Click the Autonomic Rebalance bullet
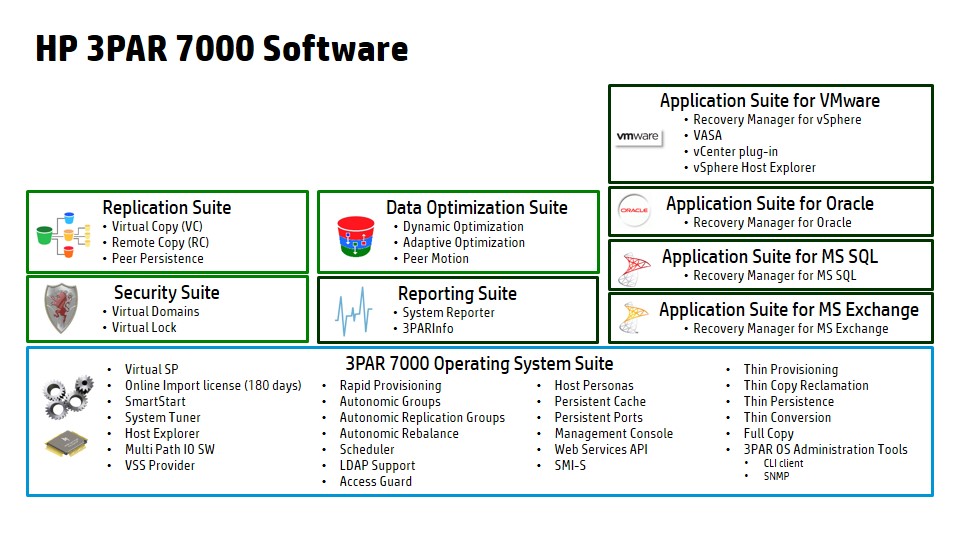The image size is (960, 540). [x=399, y=433]
